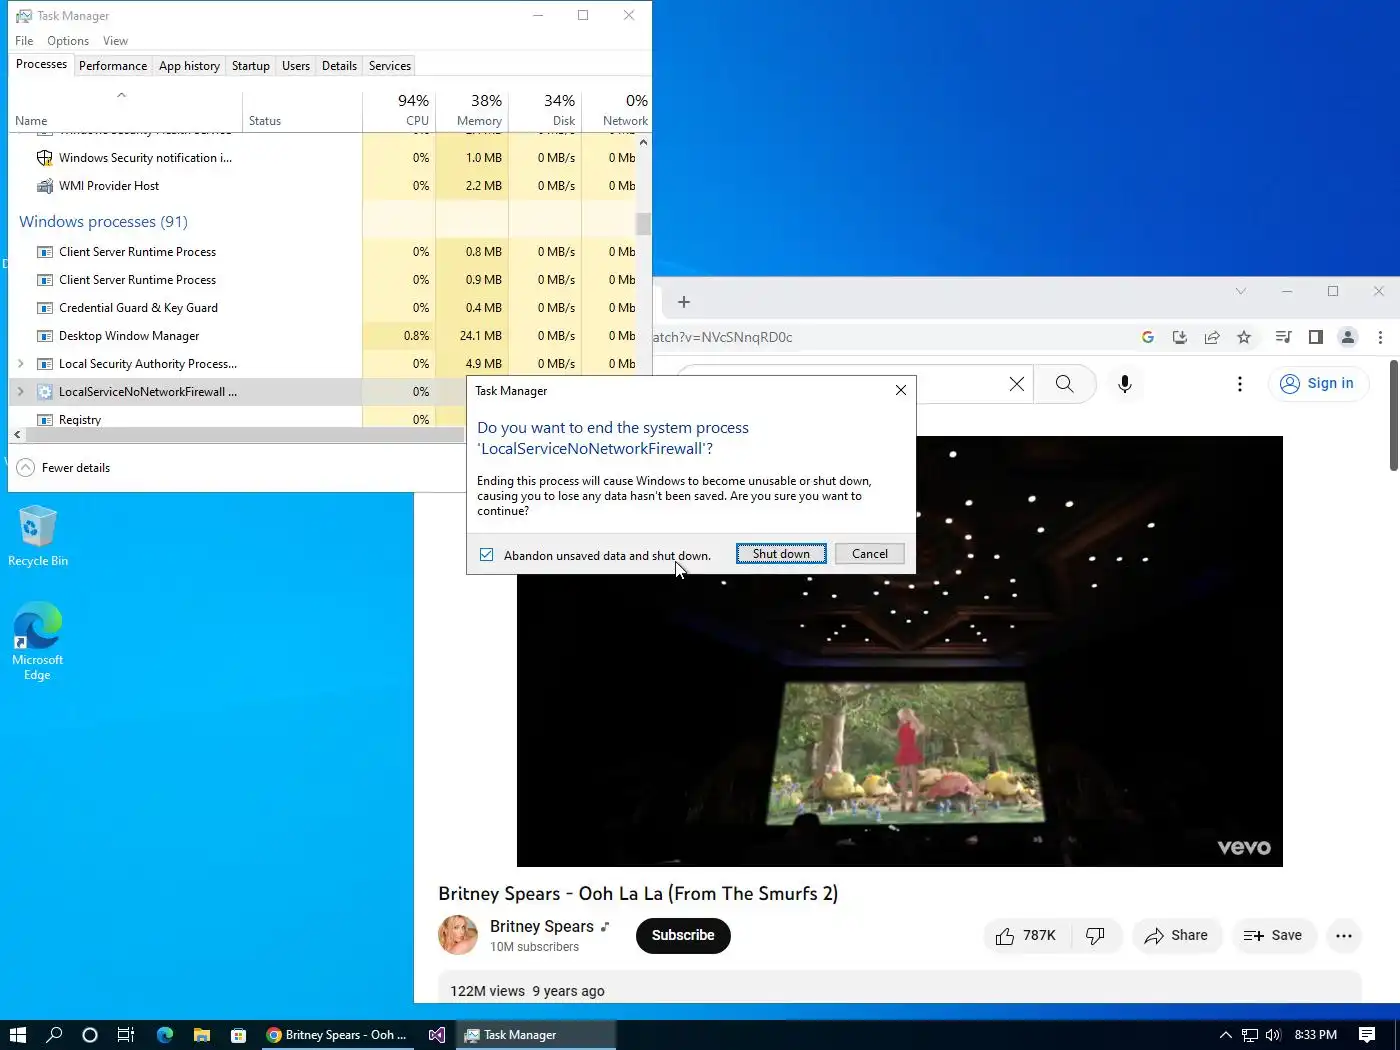Sort by Name column header
1400x1050 pixels.
pyautogui.click(x=125, y=110)
